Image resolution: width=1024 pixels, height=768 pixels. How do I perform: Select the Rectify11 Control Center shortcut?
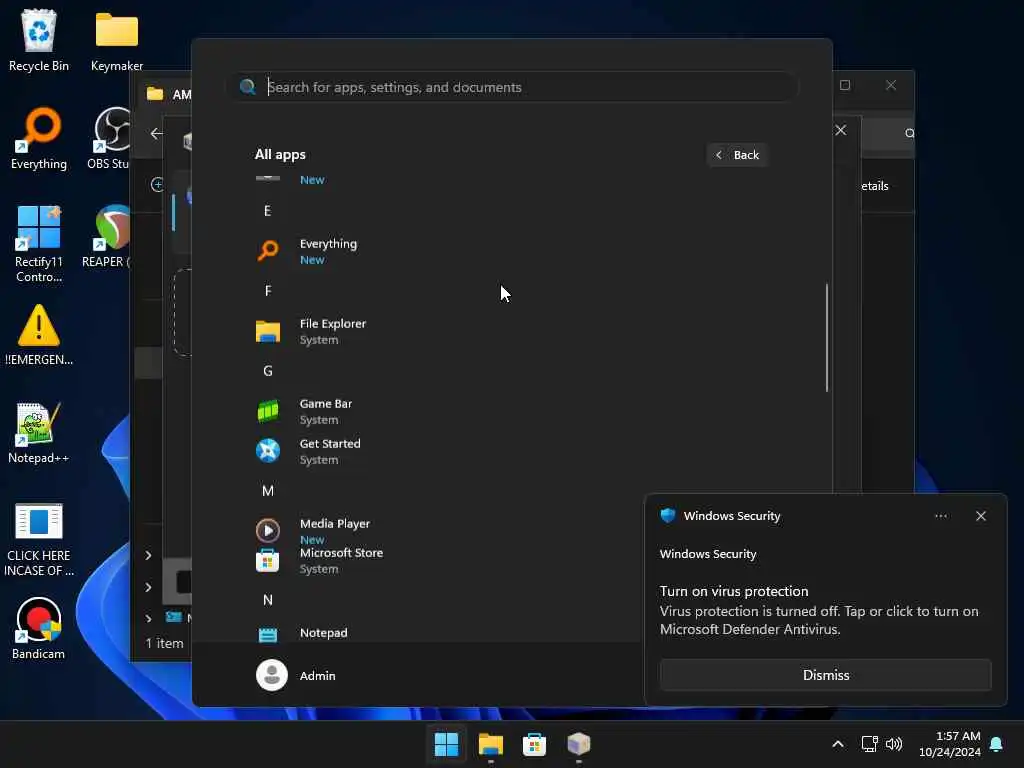point(39,244)
